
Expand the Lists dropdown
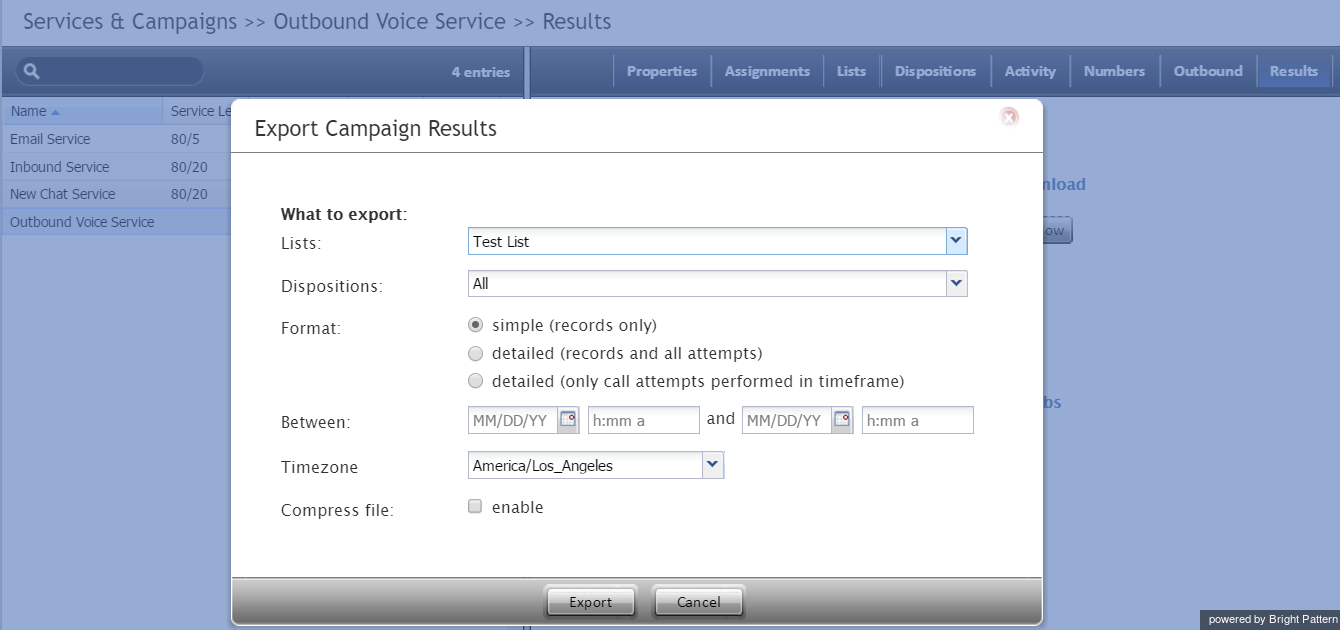pyautogui.click(x=956, y=241)
